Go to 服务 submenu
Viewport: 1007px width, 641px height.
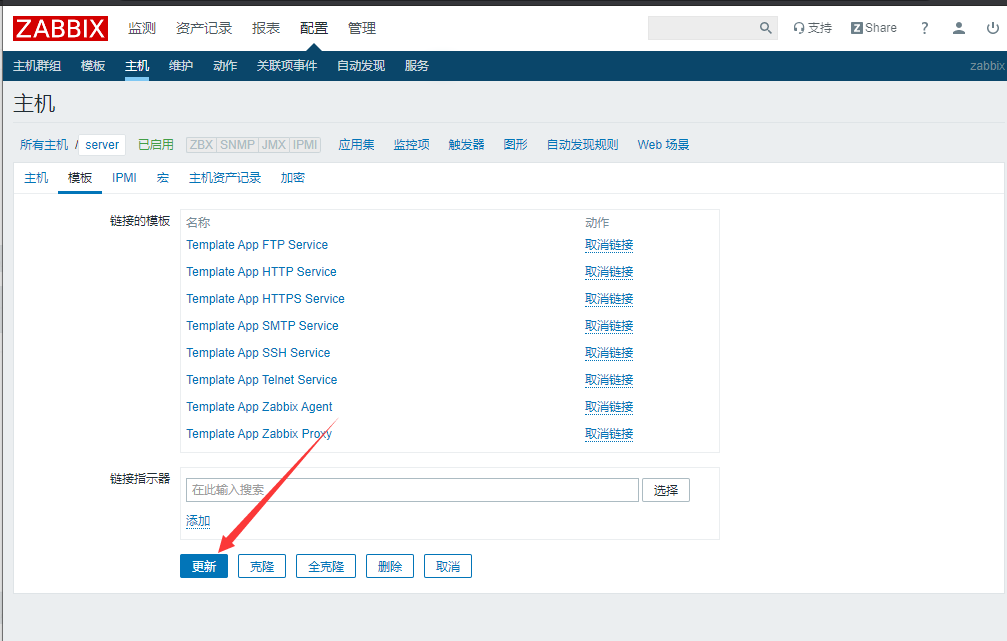coord(417,66)
